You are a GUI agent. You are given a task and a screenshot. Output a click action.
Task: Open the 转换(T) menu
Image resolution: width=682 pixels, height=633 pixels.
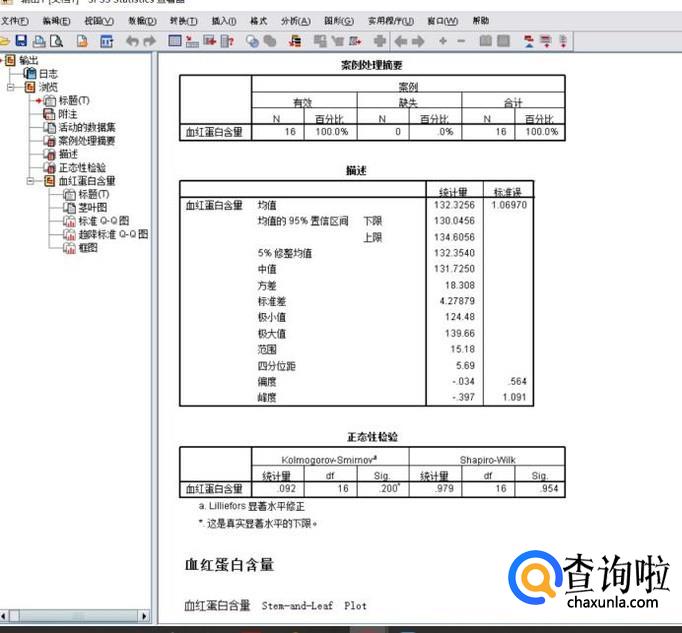tap(184, 21)
